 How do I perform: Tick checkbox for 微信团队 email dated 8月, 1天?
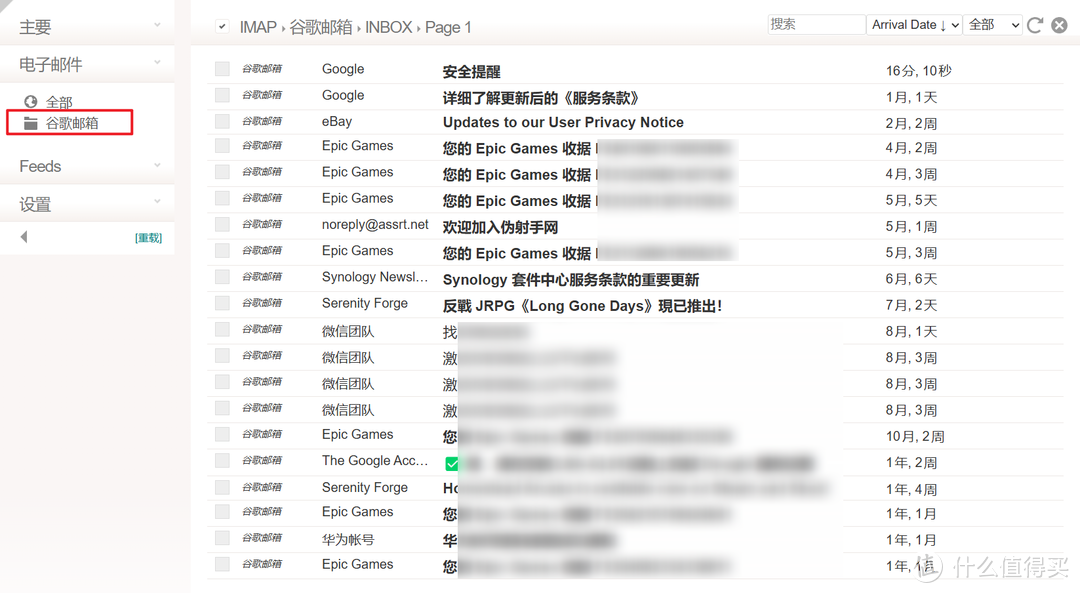click(x=222, y=329)
